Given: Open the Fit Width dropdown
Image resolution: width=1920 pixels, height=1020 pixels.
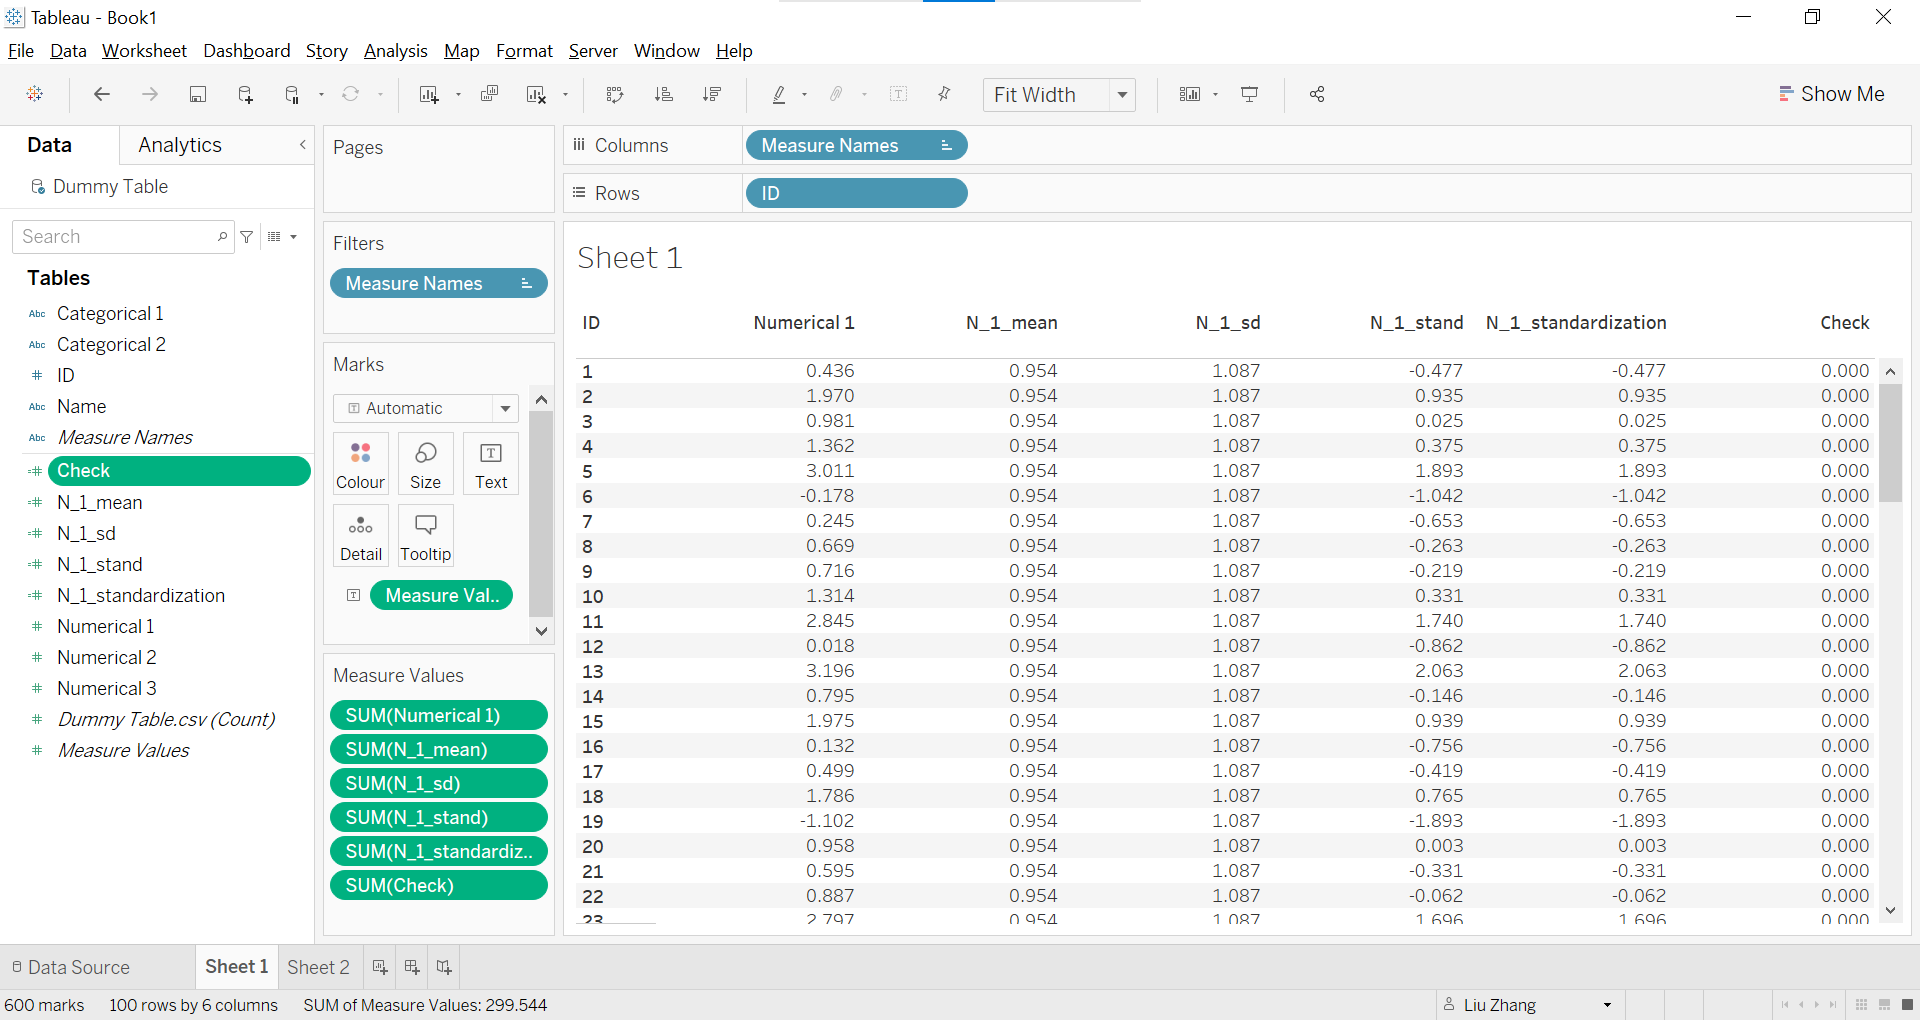Looking at the screenshot, I should click(x=1122, y=95).
